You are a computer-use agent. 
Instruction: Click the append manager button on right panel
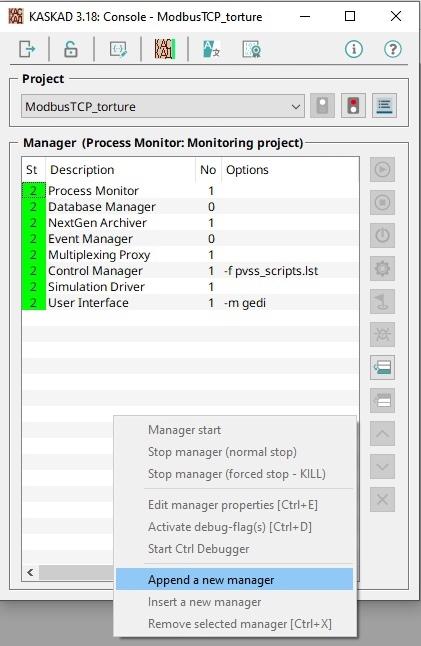(x=382, y=367)
